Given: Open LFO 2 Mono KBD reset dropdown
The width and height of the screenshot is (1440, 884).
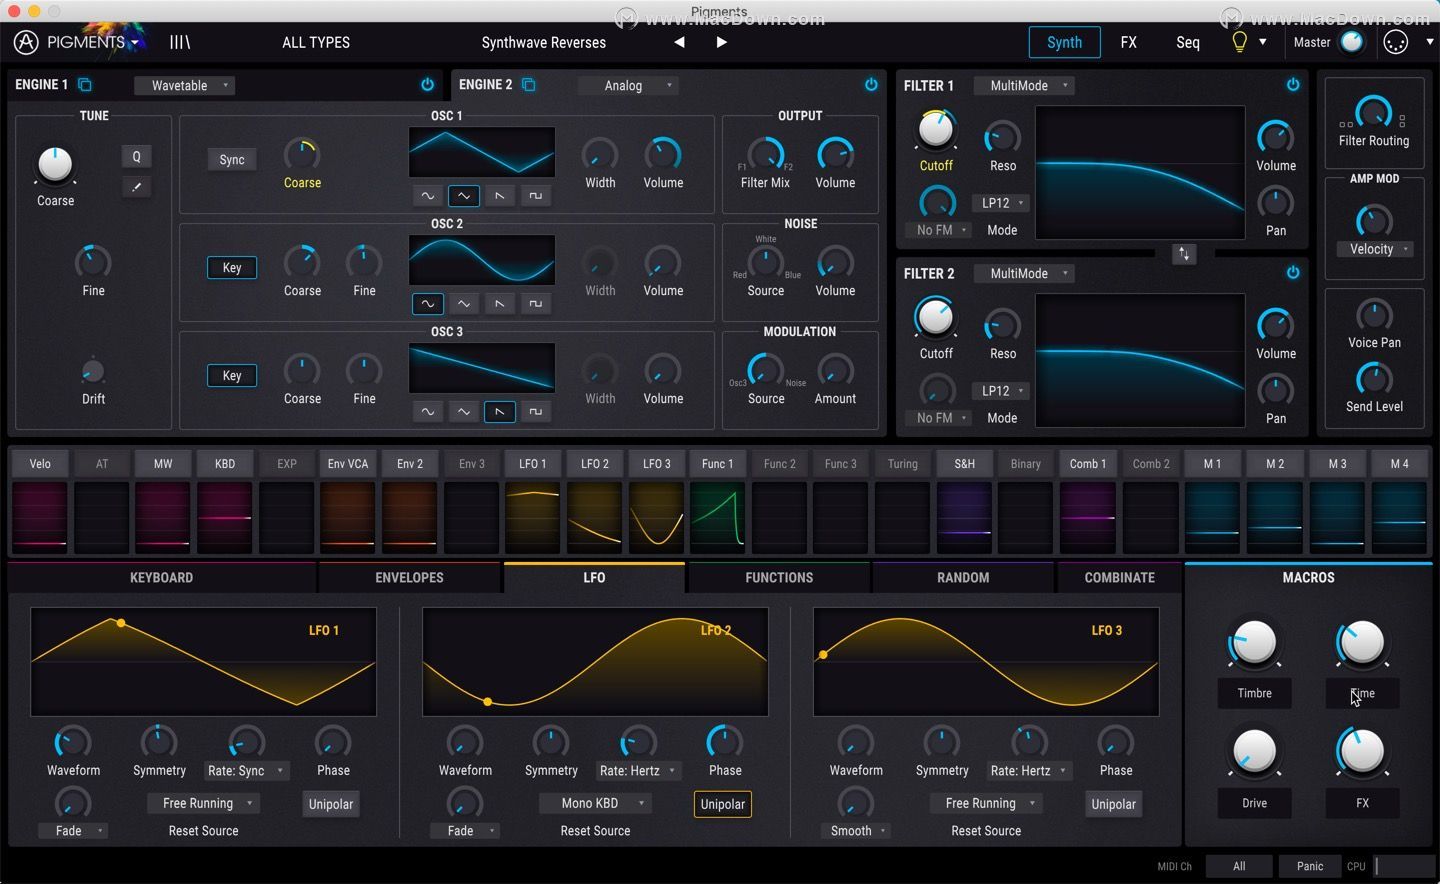Looking at the screenshot, I should [596, 803].
